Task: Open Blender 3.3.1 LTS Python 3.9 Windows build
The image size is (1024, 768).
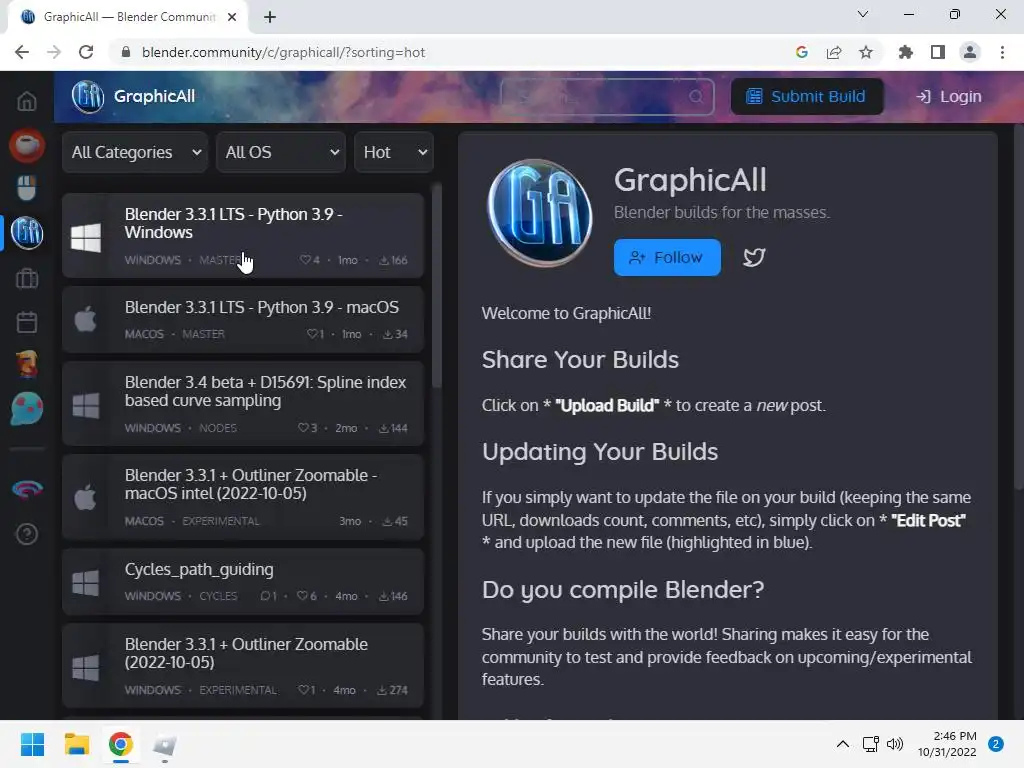Action: click(243, 235)
